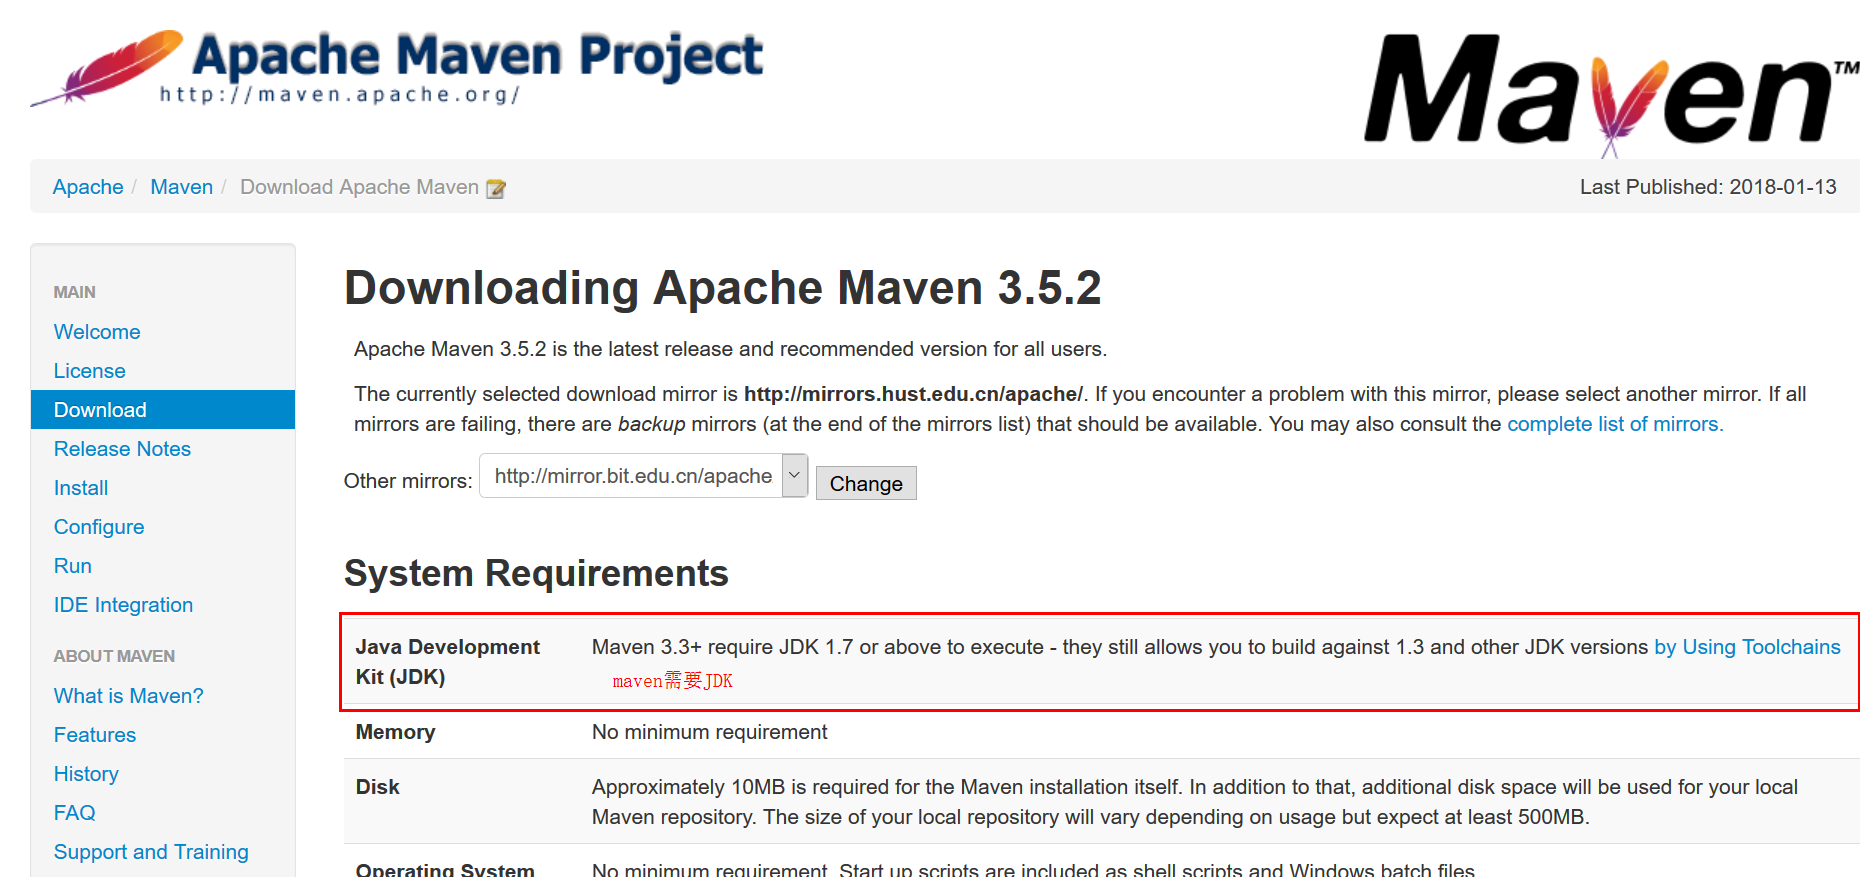
Task: Open the Apache breadcrumb link
Action: pos(88,187)
